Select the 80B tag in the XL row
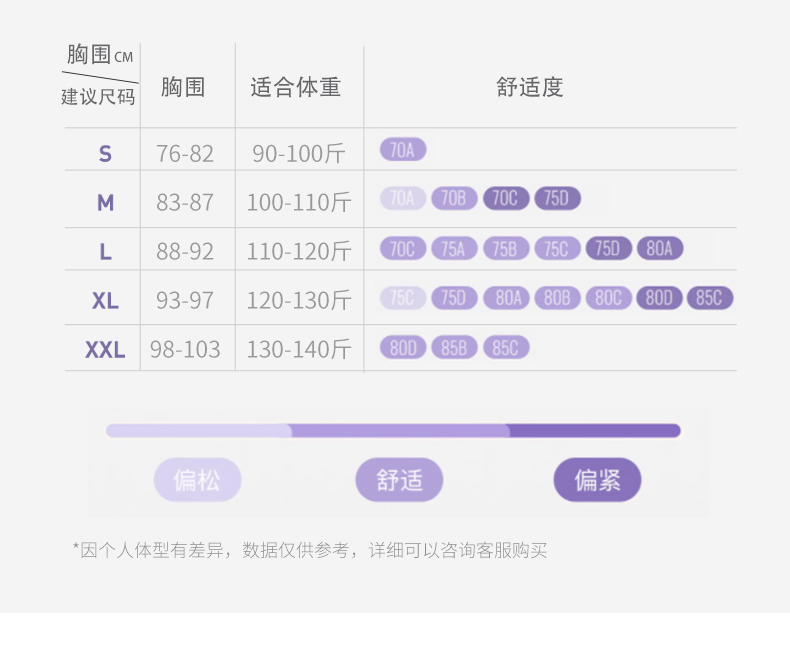 557,298
